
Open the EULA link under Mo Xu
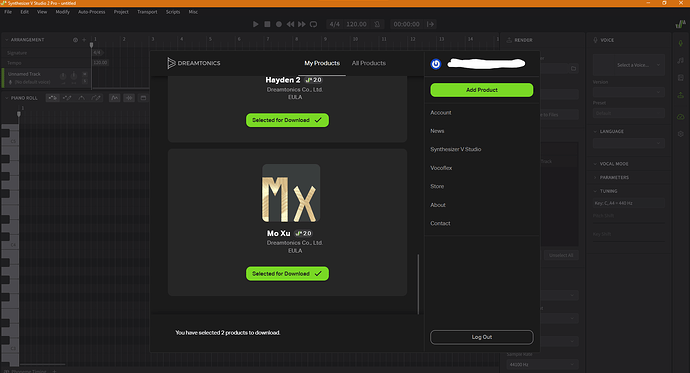295,251
